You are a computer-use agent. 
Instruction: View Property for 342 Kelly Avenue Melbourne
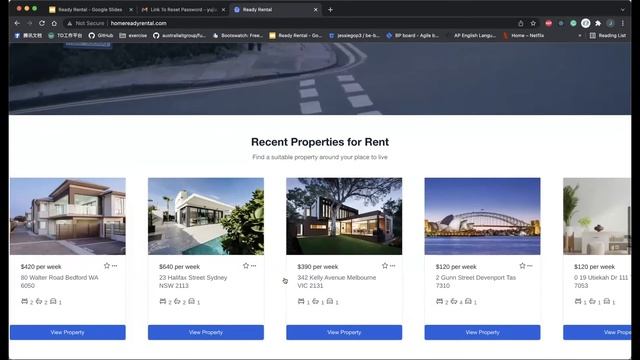[x=344, y=332]
